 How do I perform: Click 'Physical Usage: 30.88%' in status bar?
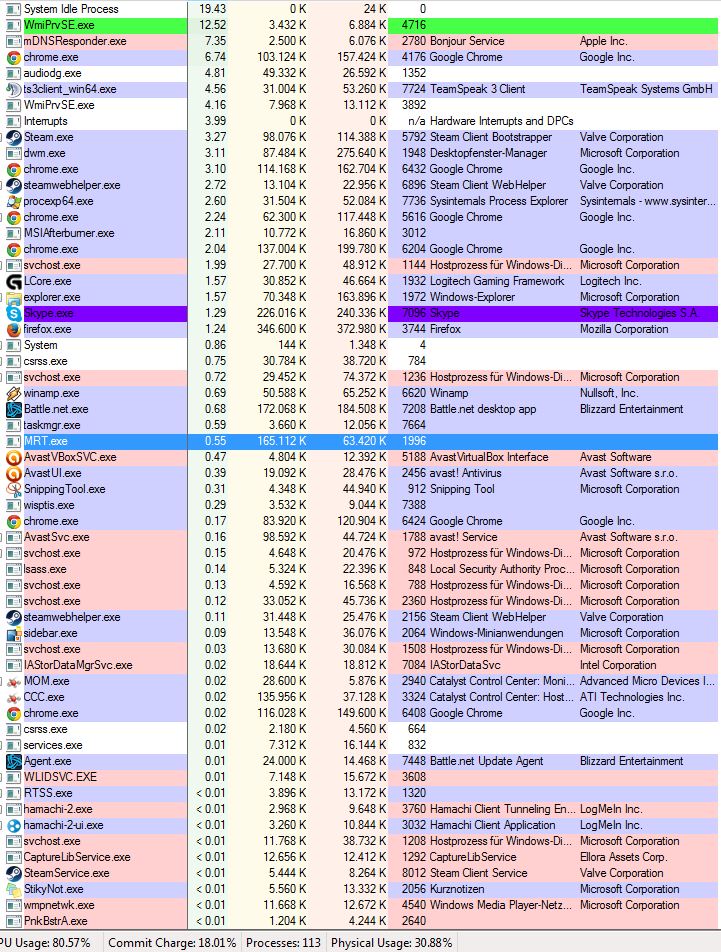point(391,943)
